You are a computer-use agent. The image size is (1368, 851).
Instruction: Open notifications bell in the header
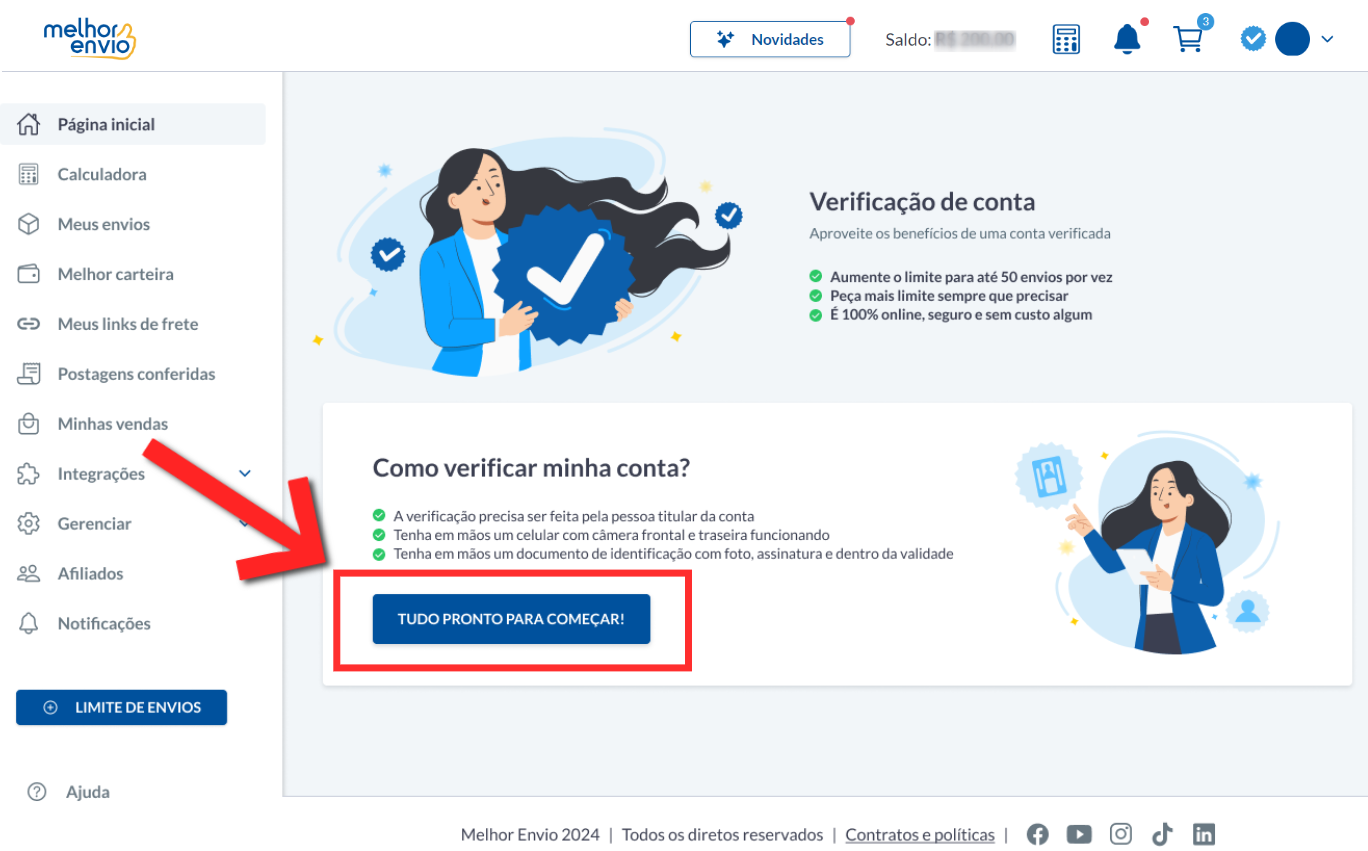coord(1127,39)
